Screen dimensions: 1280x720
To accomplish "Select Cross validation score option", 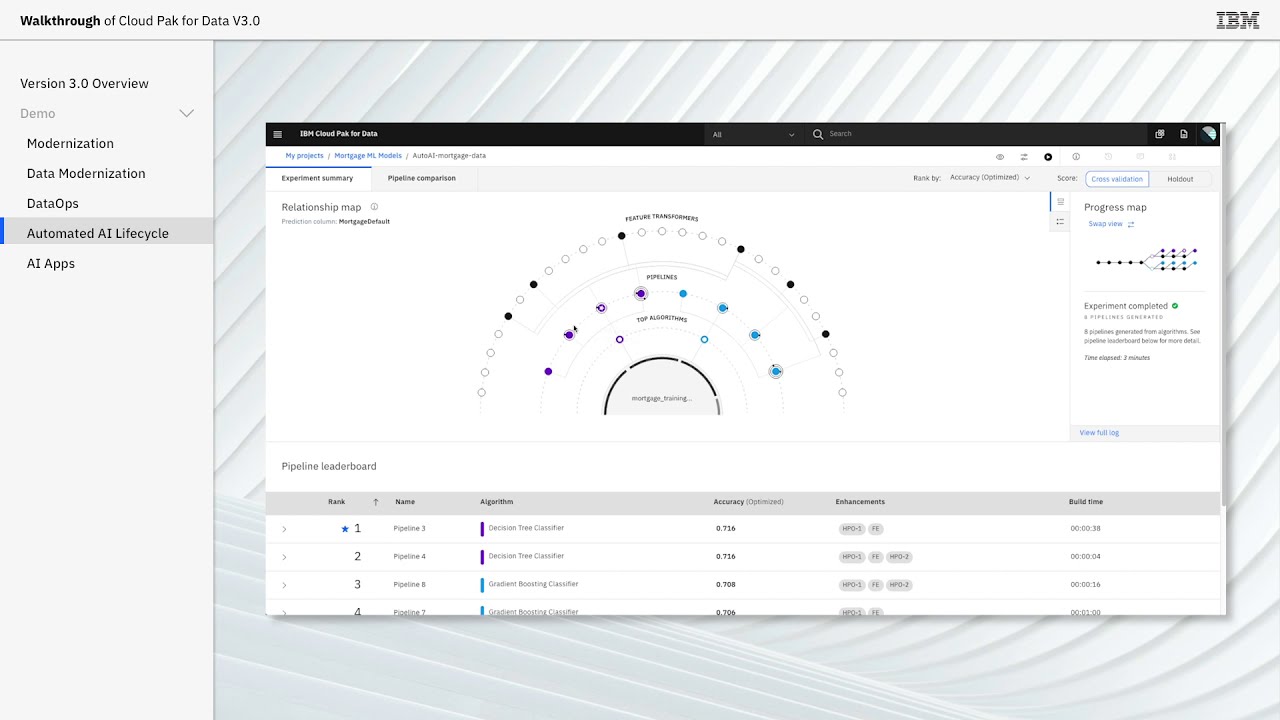I will pyautogui.click(x=1117, y=179).
